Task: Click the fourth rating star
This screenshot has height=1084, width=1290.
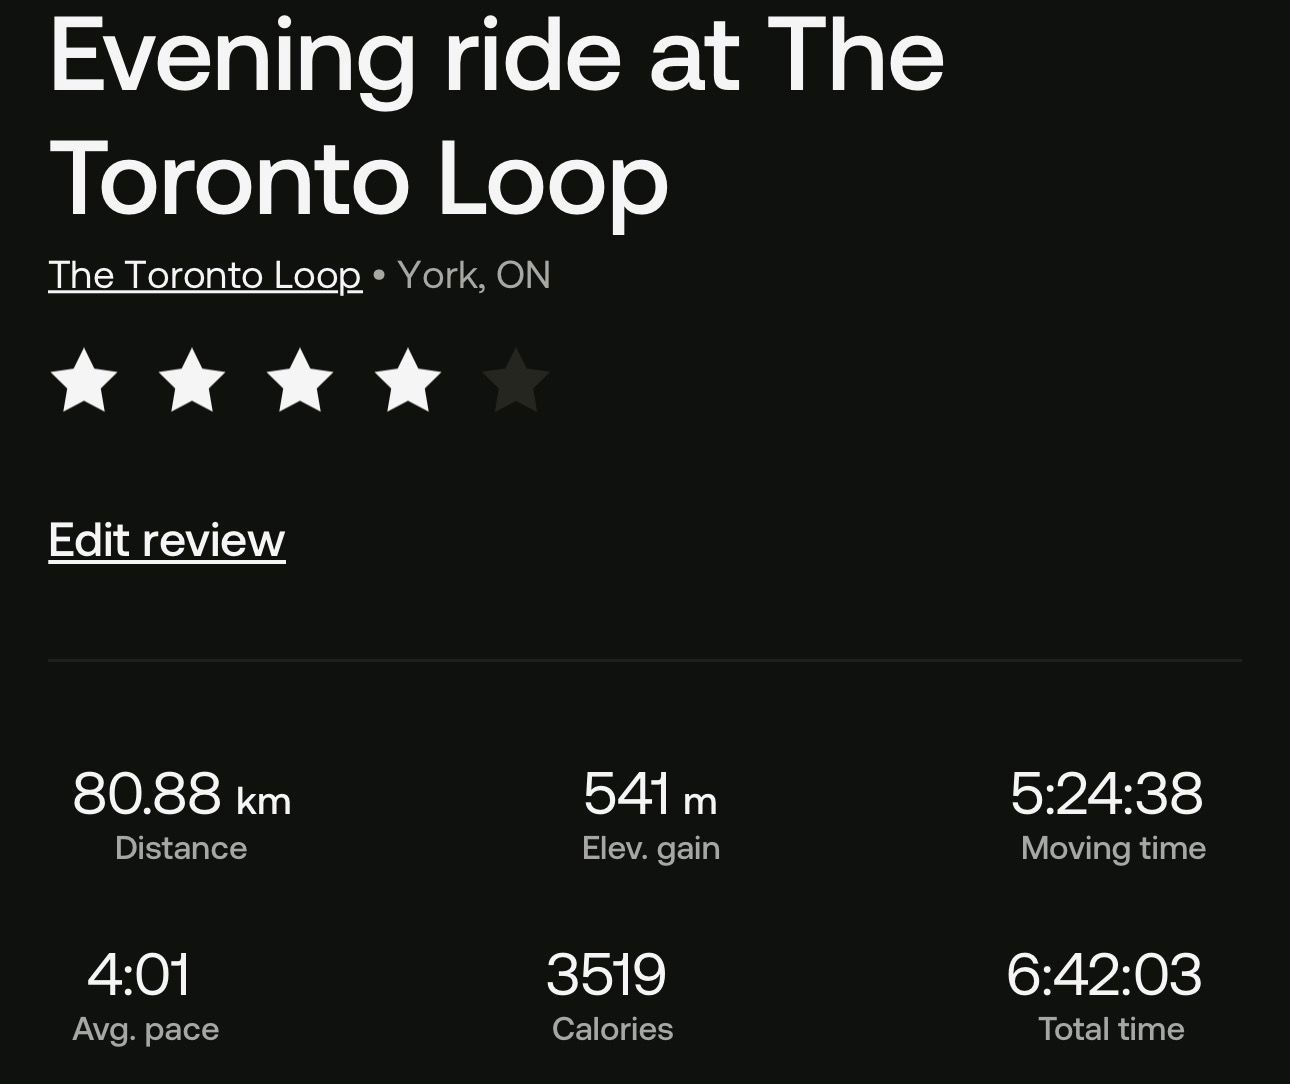Action: [408, 380]
